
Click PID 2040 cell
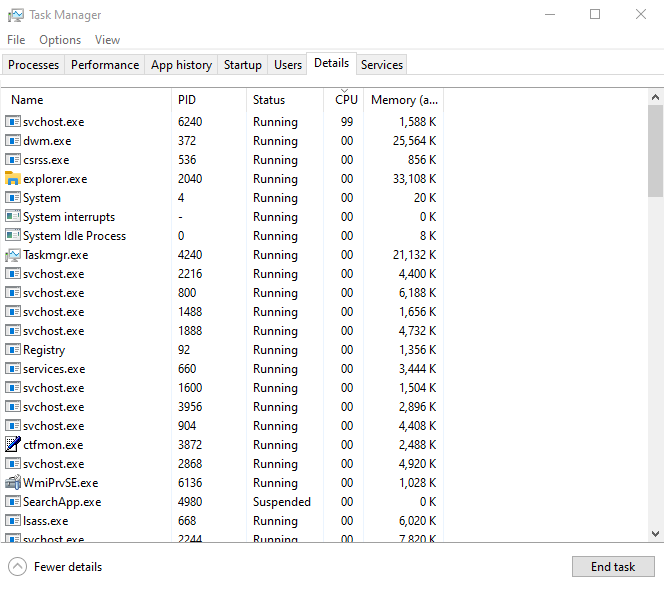tap(190, 179)
